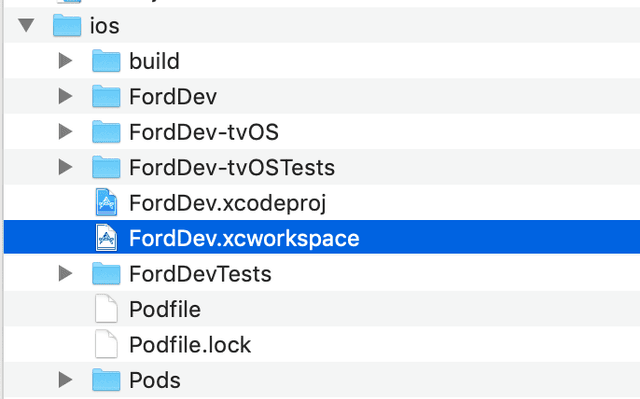Select the FordDev.xcworkspace file icon
Image resolution: width=640 pixels, height=399 pixels.
[x=106, y=238]
